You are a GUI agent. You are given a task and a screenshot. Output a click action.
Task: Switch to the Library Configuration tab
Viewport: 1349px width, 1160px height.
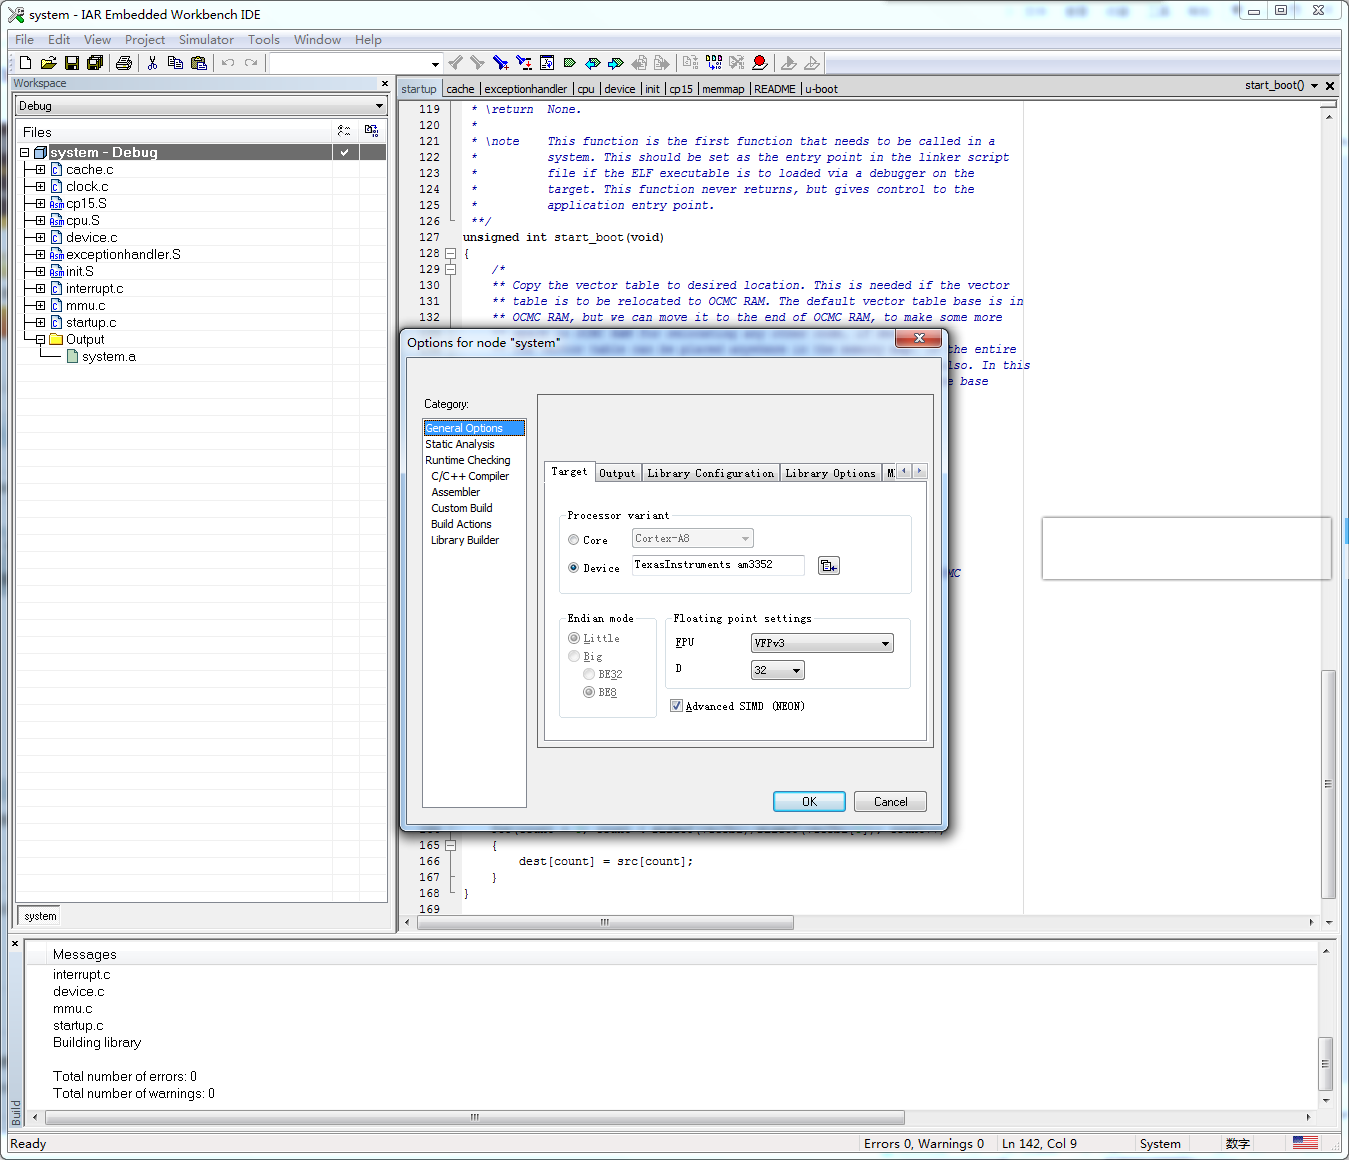[710, 473]
